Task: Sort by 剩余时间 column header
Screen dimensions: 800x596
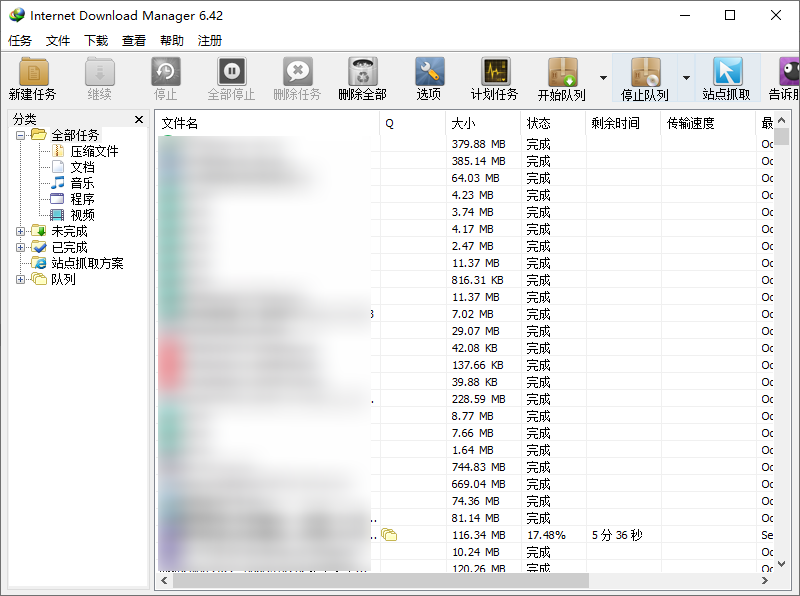Action: [x=623, y=123]
